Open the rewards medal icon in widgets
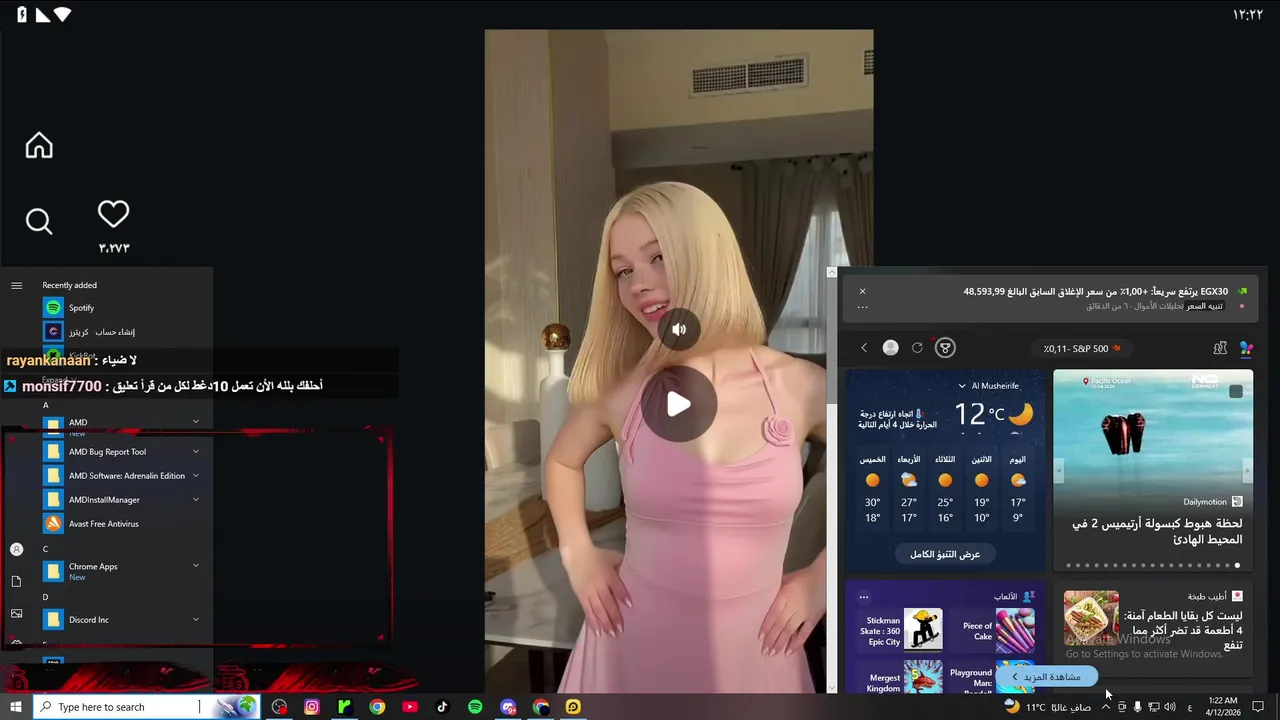This screenshot has width=1280, height=720. pos(945,348)
